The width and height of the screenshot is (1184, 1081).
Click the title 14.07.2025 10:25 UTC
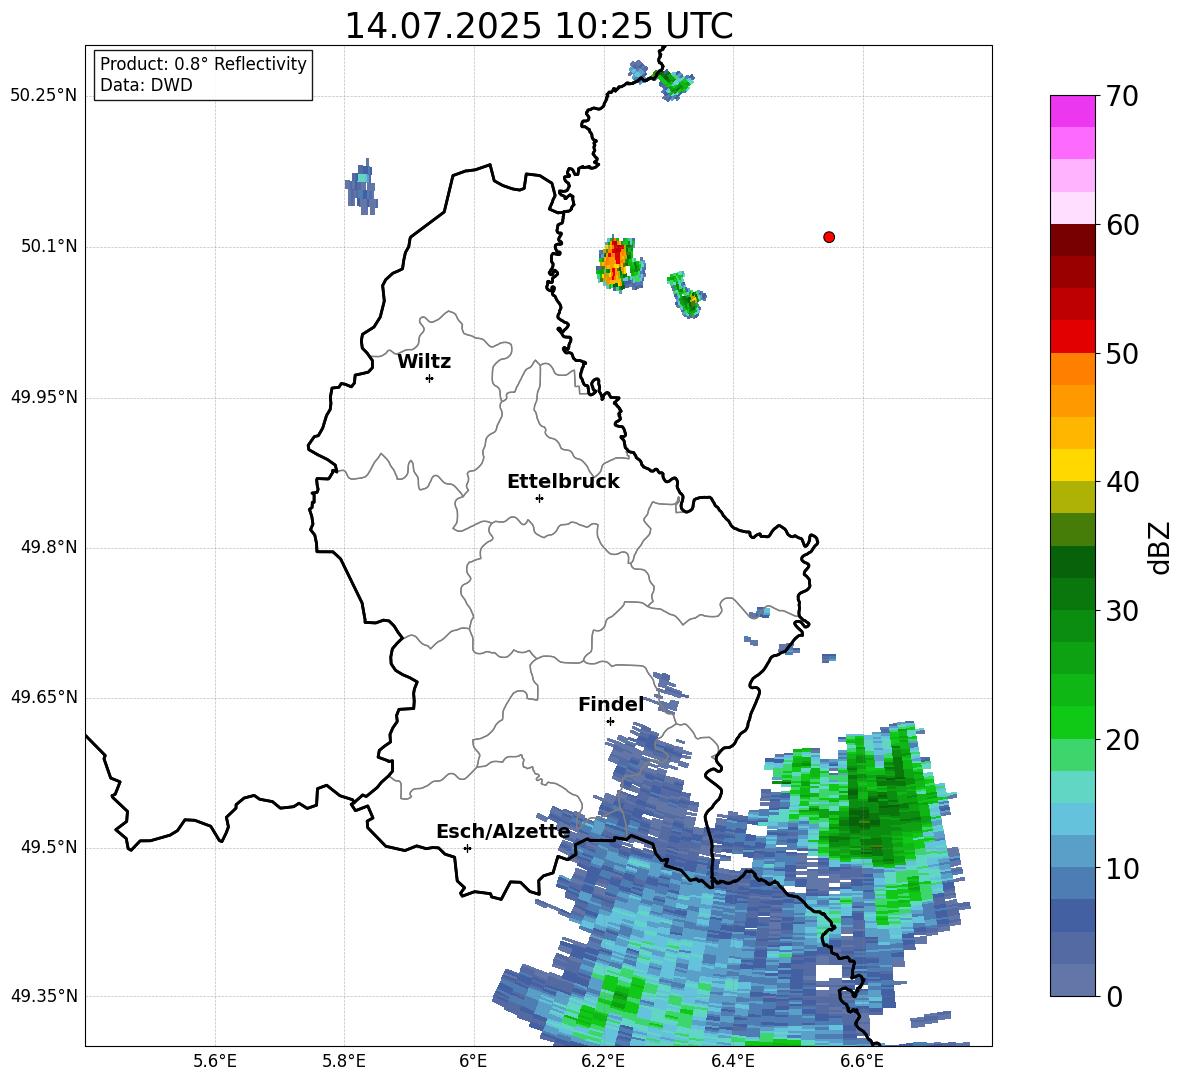pos(538,26)
